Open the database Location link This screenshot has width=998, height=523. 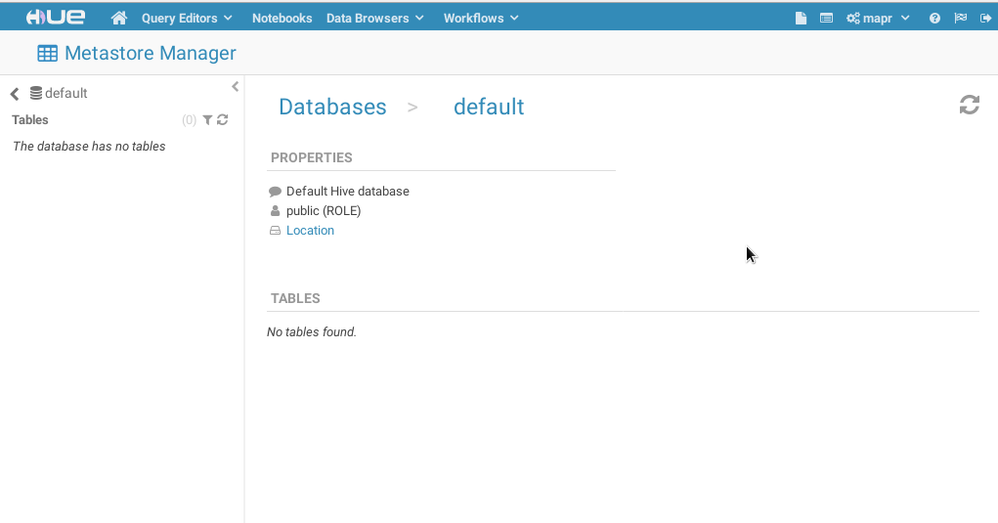310,230
